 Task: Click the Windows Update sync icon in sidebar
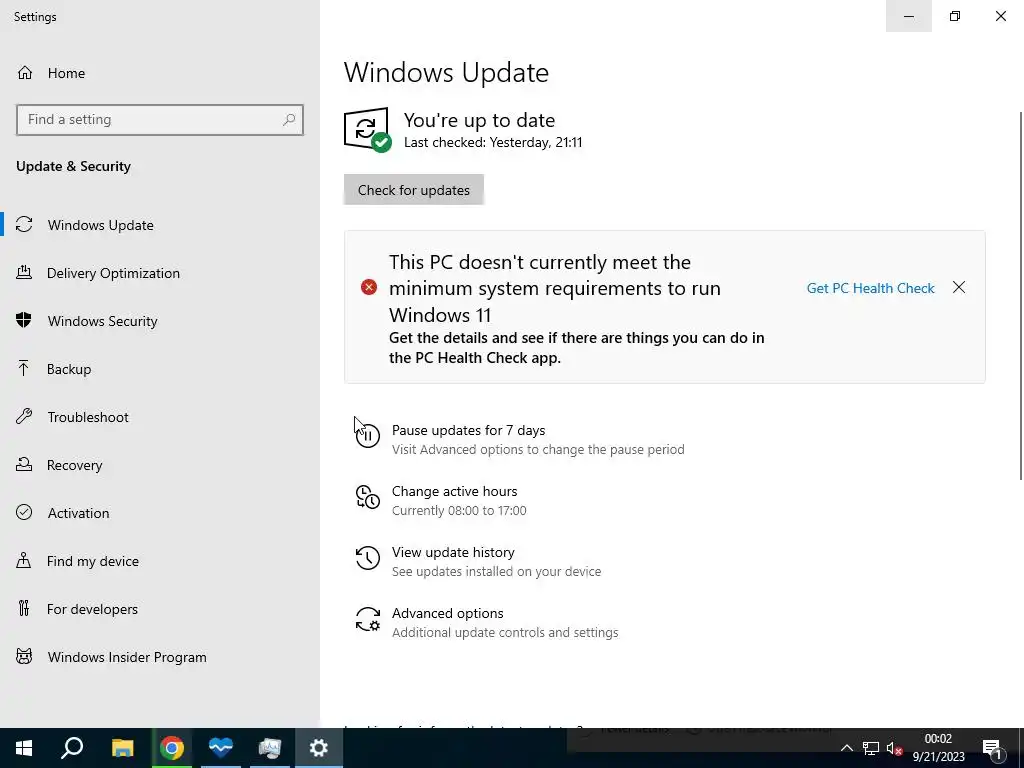click(24, 225)
